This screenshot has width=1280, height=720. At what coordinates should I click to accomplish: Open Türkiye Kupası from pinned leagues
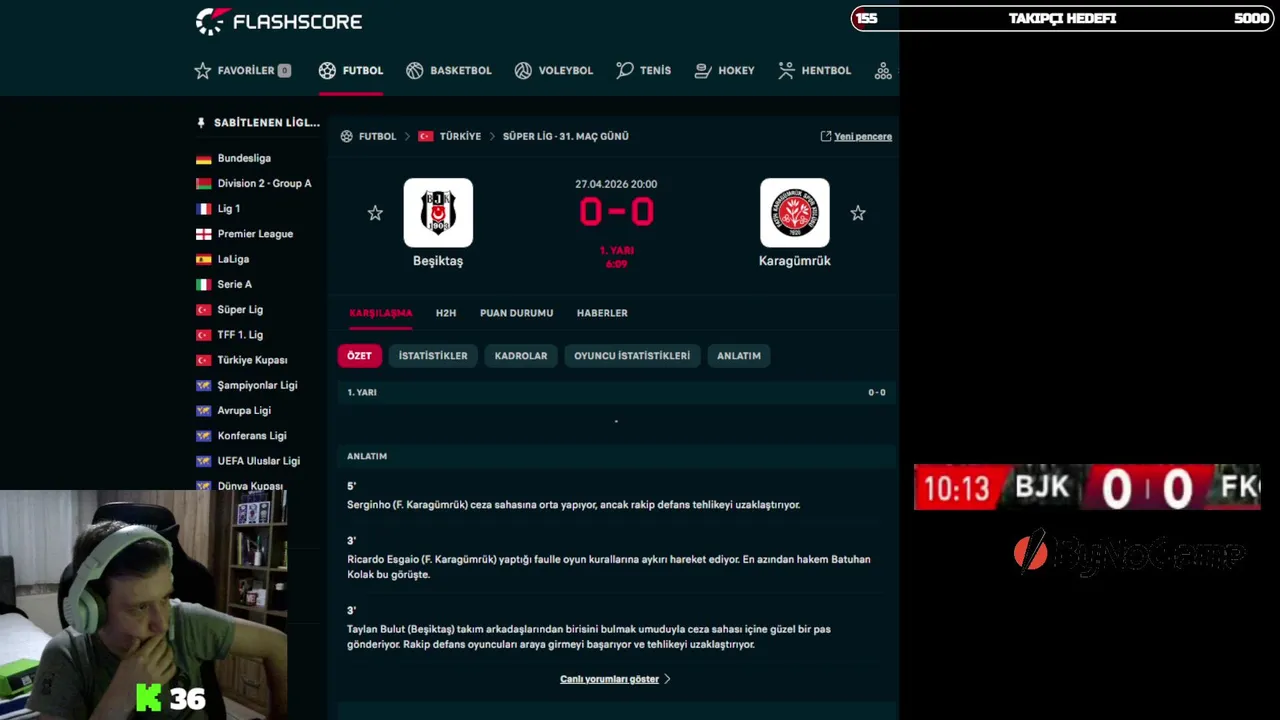(x=242, y=360)
